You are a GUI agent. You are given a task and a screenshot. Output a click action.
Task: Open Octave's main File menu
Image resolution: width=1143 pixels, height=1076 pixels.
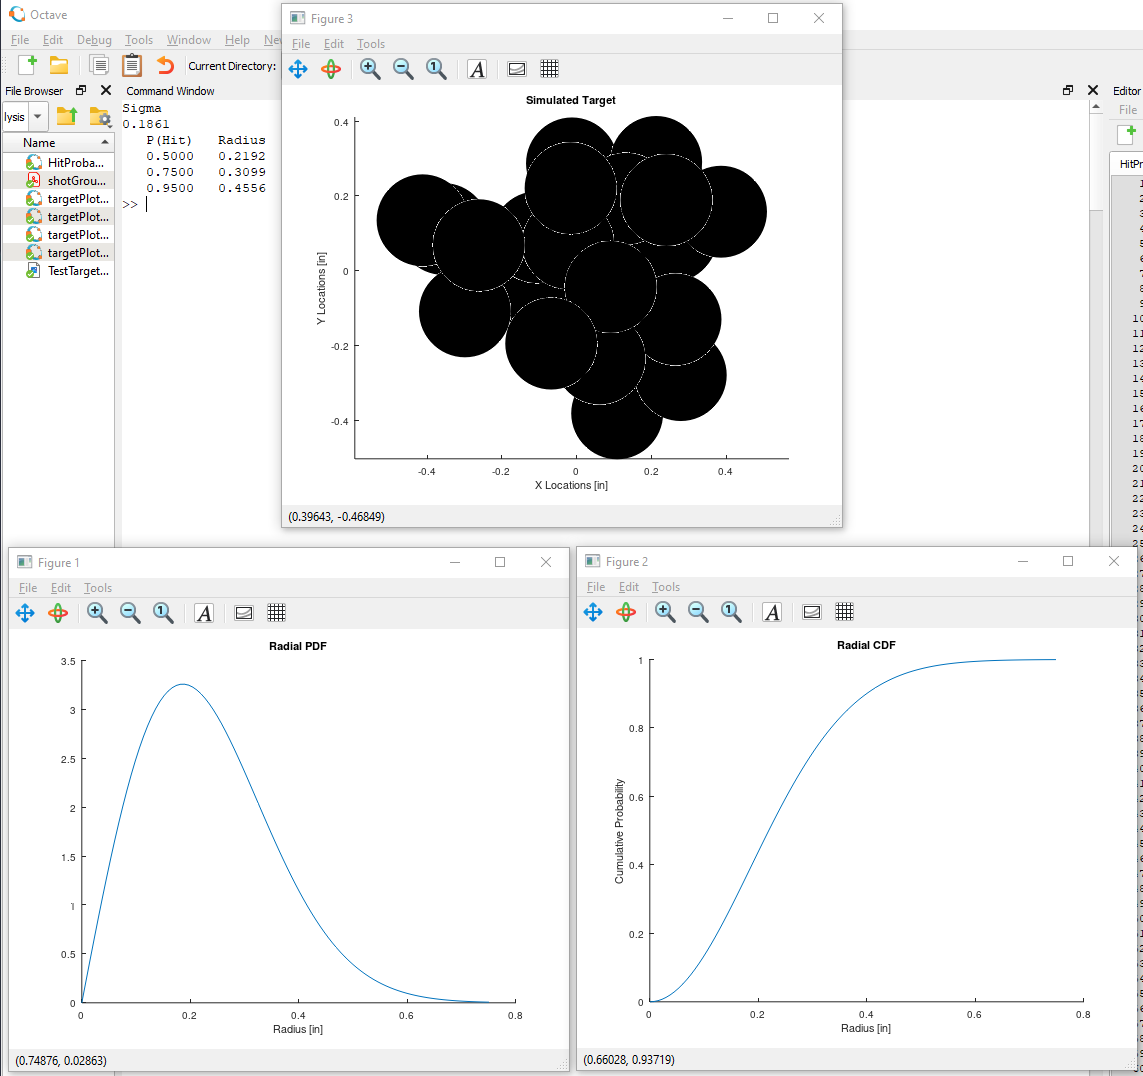(20, 40)
